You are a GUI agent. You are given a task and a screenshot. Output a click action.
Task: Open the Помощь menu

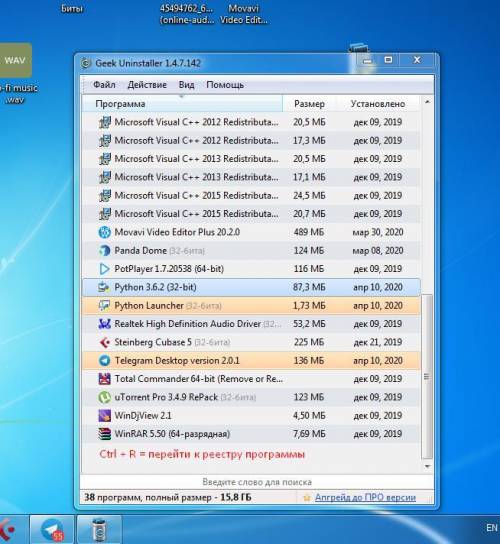coord(225,85)
